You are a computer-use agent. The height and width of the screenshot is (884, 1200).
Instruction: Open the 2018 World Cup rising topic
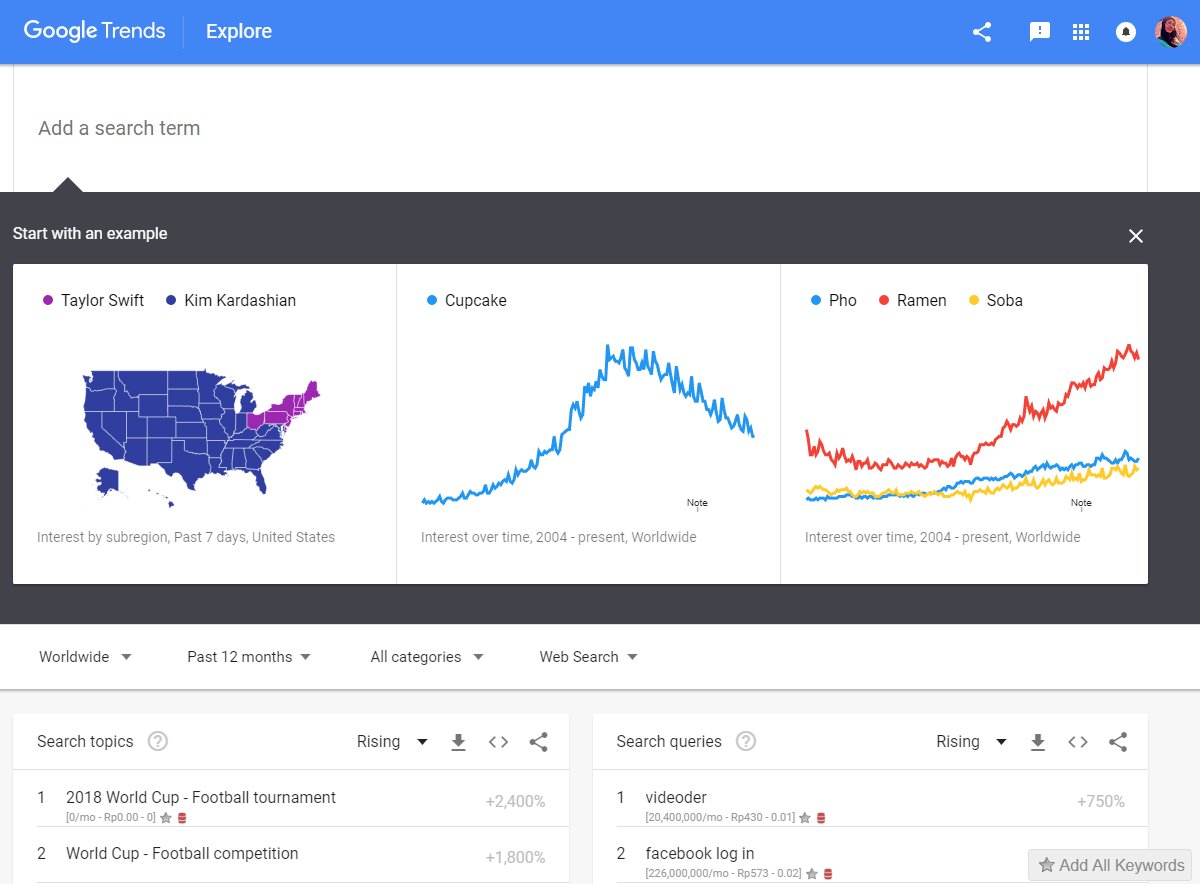pos(200,797)
